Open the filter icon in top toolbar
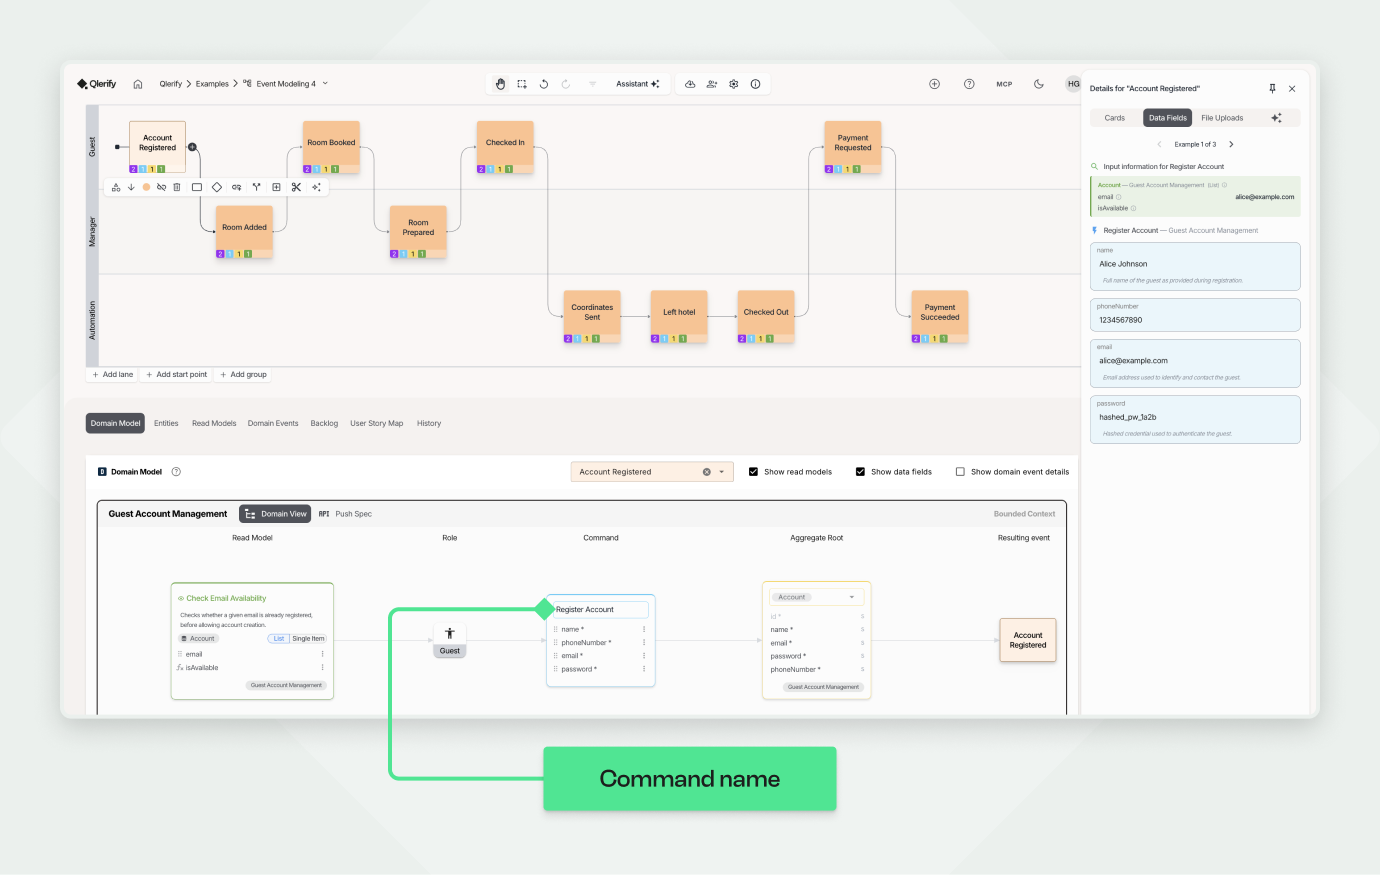This screenshot has height=875, width=1380. click(592, 84)
